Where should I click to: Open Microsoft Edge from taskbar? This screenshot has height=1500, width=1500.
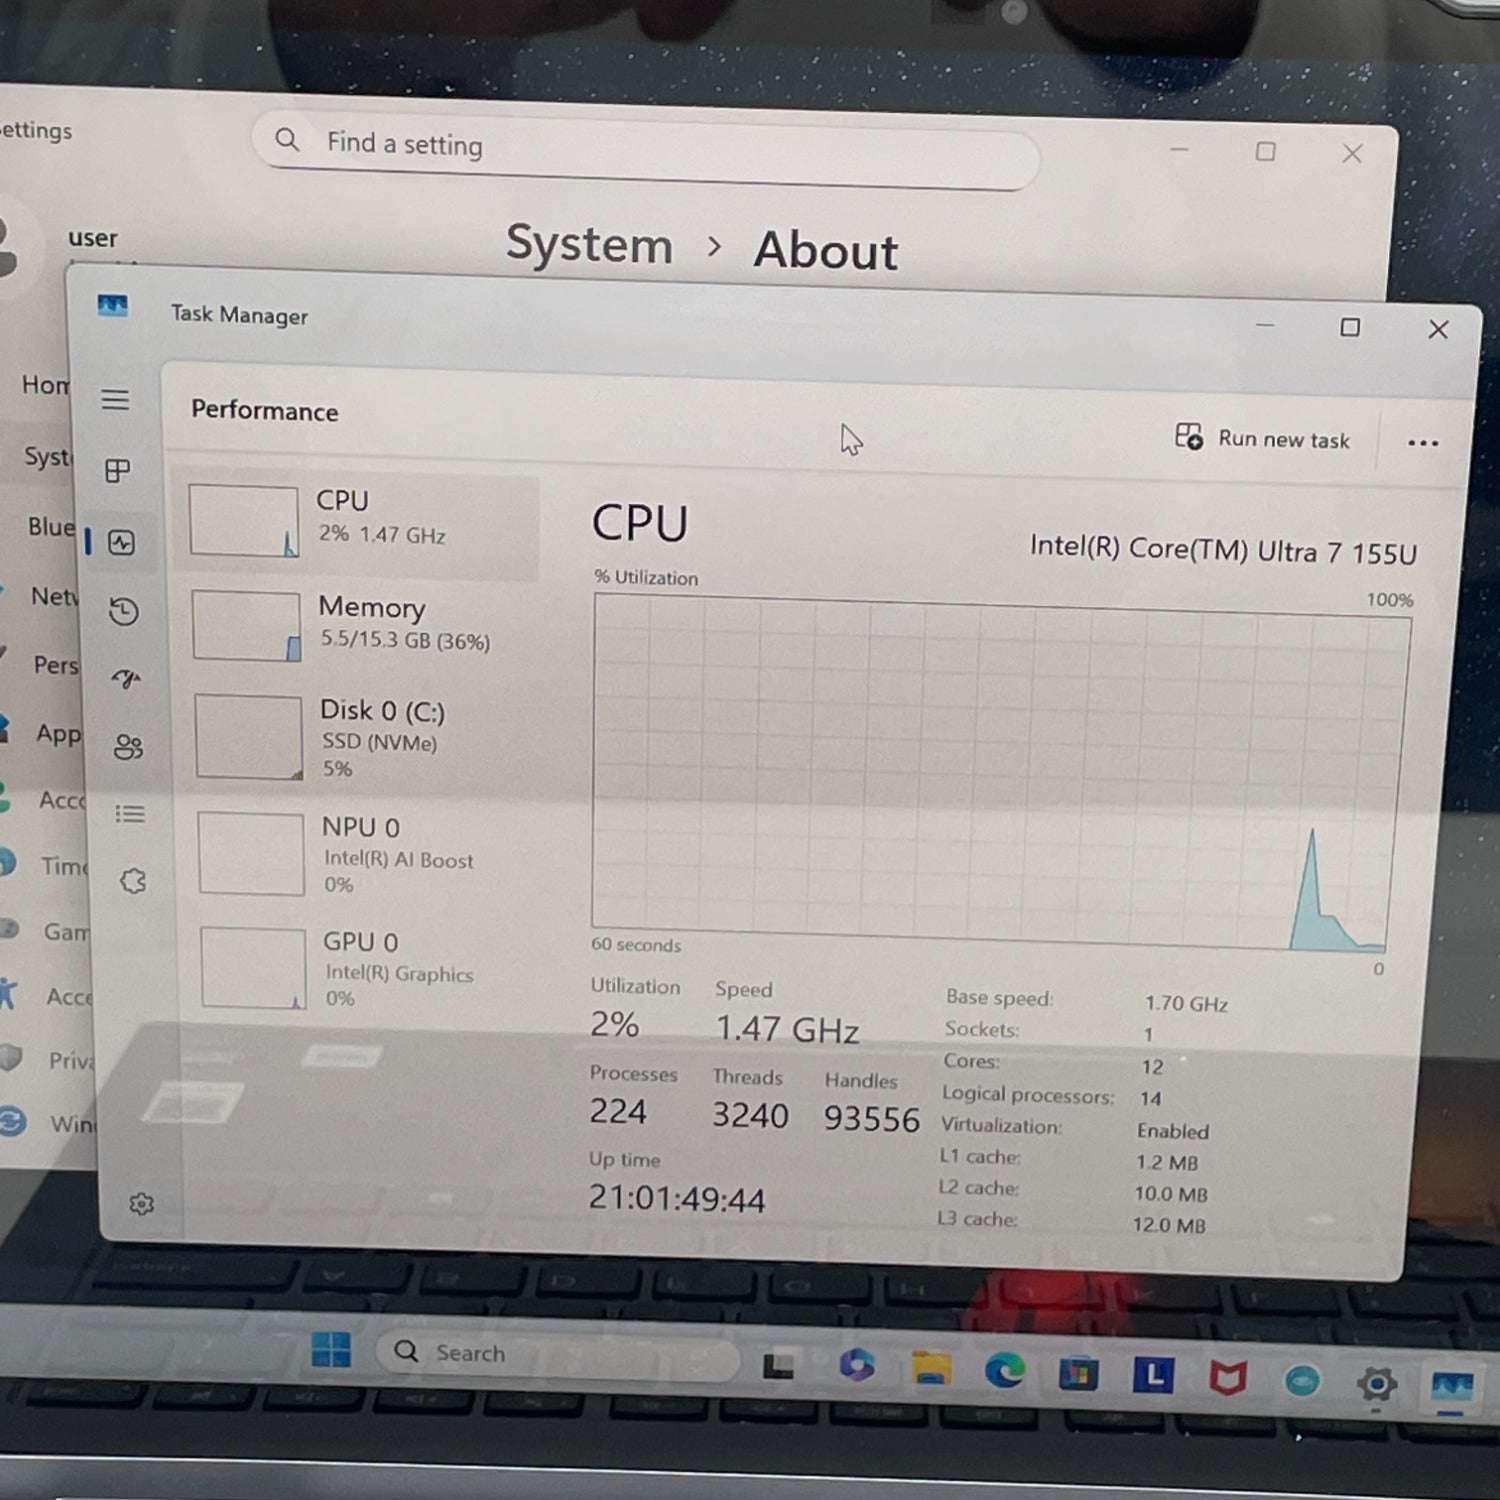[1003, 1371]
